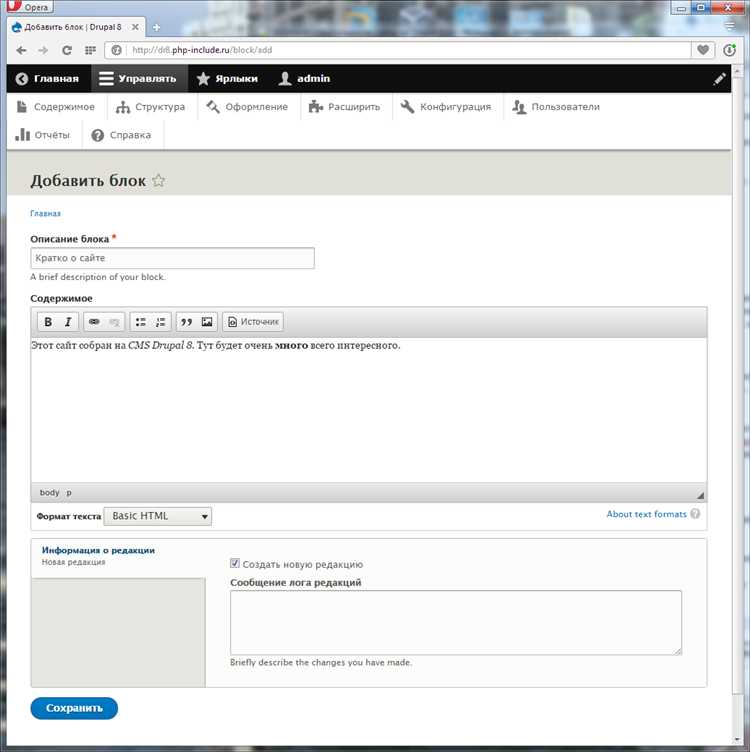
Task: Open Ярлыки shortcuts menu
Action: (x=227, y=79)
